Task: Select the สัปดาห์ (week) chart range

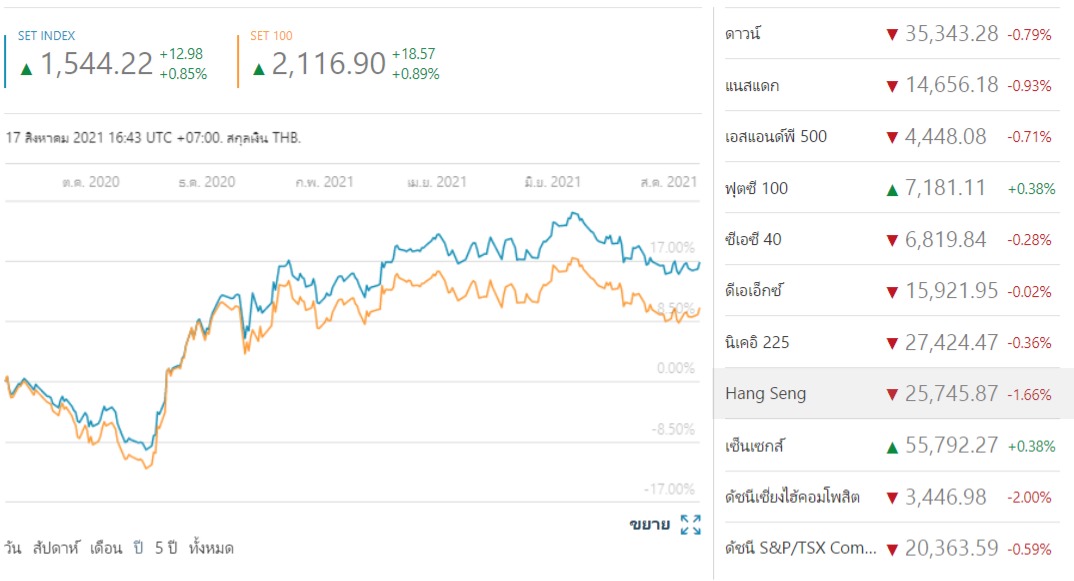Action: click(x=55, y=548)
